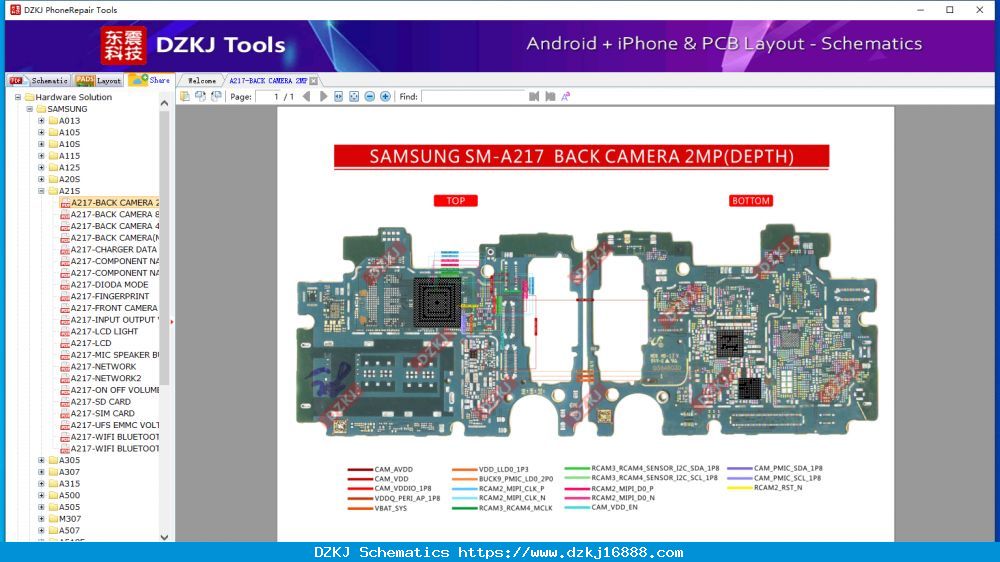Click the red TOP label on schematic

(x=455, y=201)
